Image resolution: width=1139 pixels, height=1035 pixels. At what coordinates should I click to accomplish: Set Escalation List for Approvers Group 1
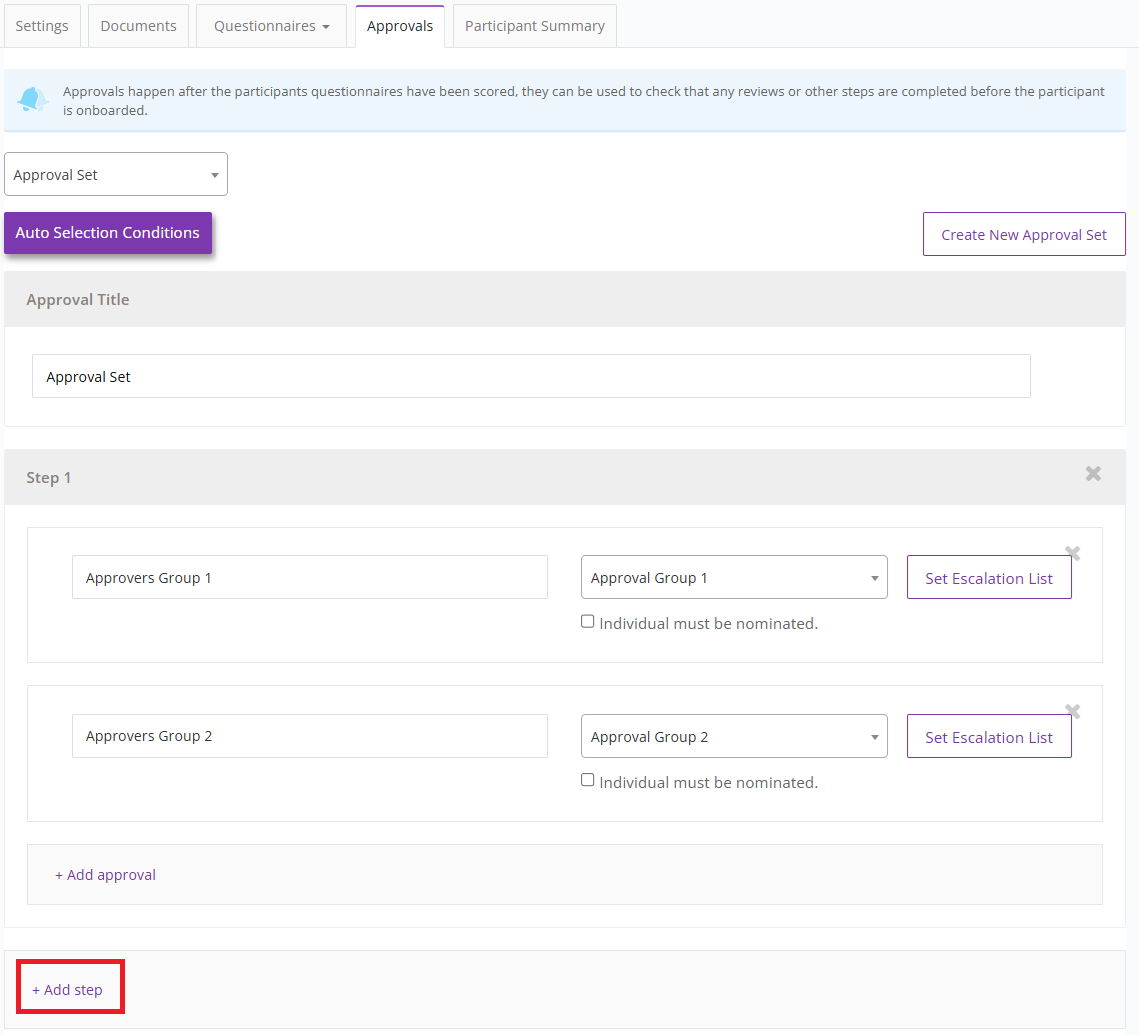989,578
